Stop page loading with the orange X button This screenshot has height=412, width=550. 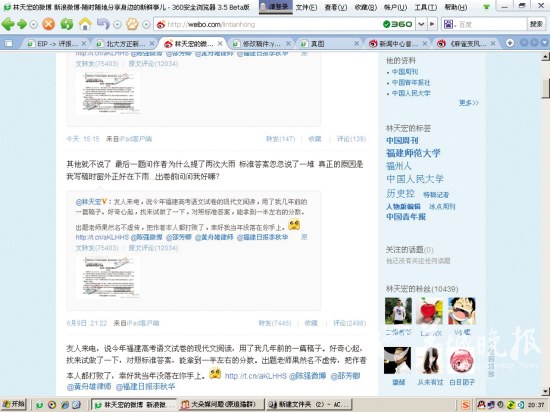click(48, 24)
